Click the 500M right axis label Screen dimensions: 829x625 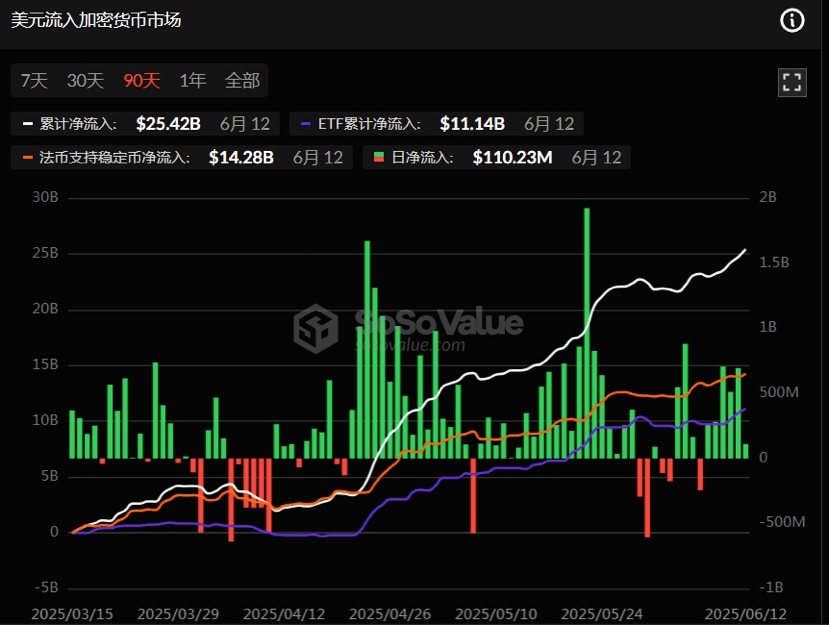[779, 392]
